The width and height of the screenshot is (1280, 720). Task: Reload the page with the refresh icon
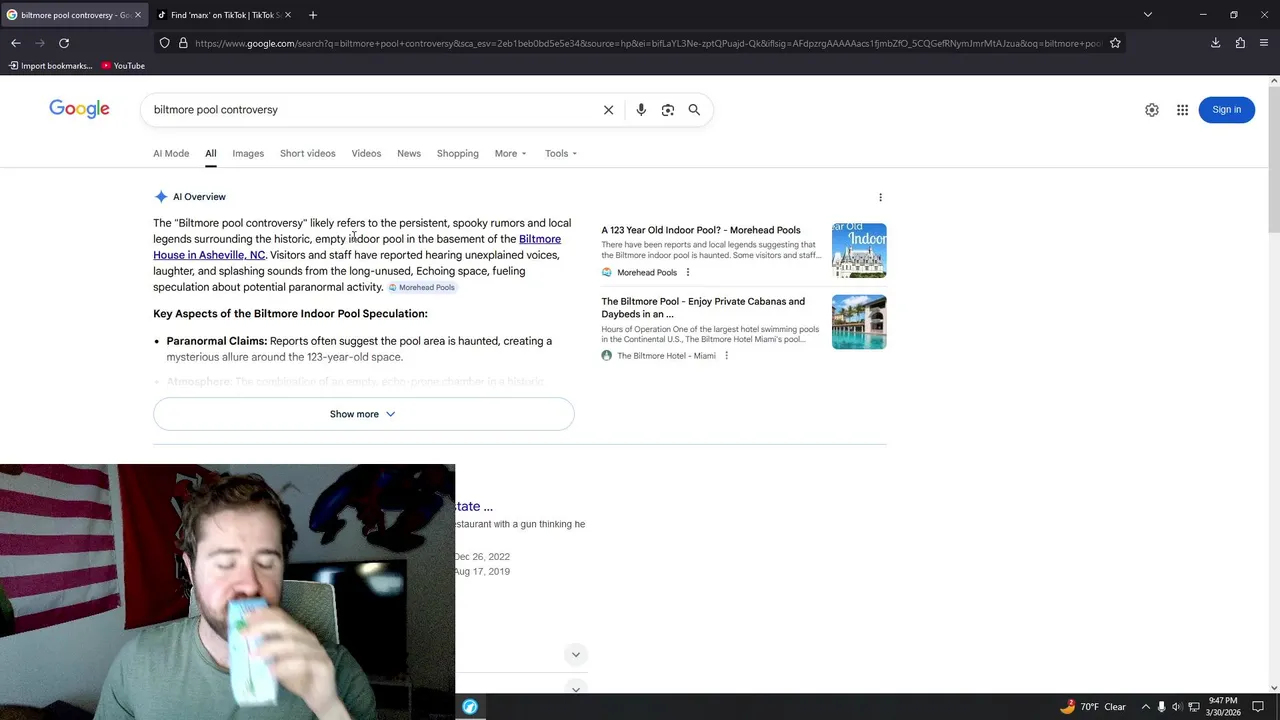click(x=64, y=43)
